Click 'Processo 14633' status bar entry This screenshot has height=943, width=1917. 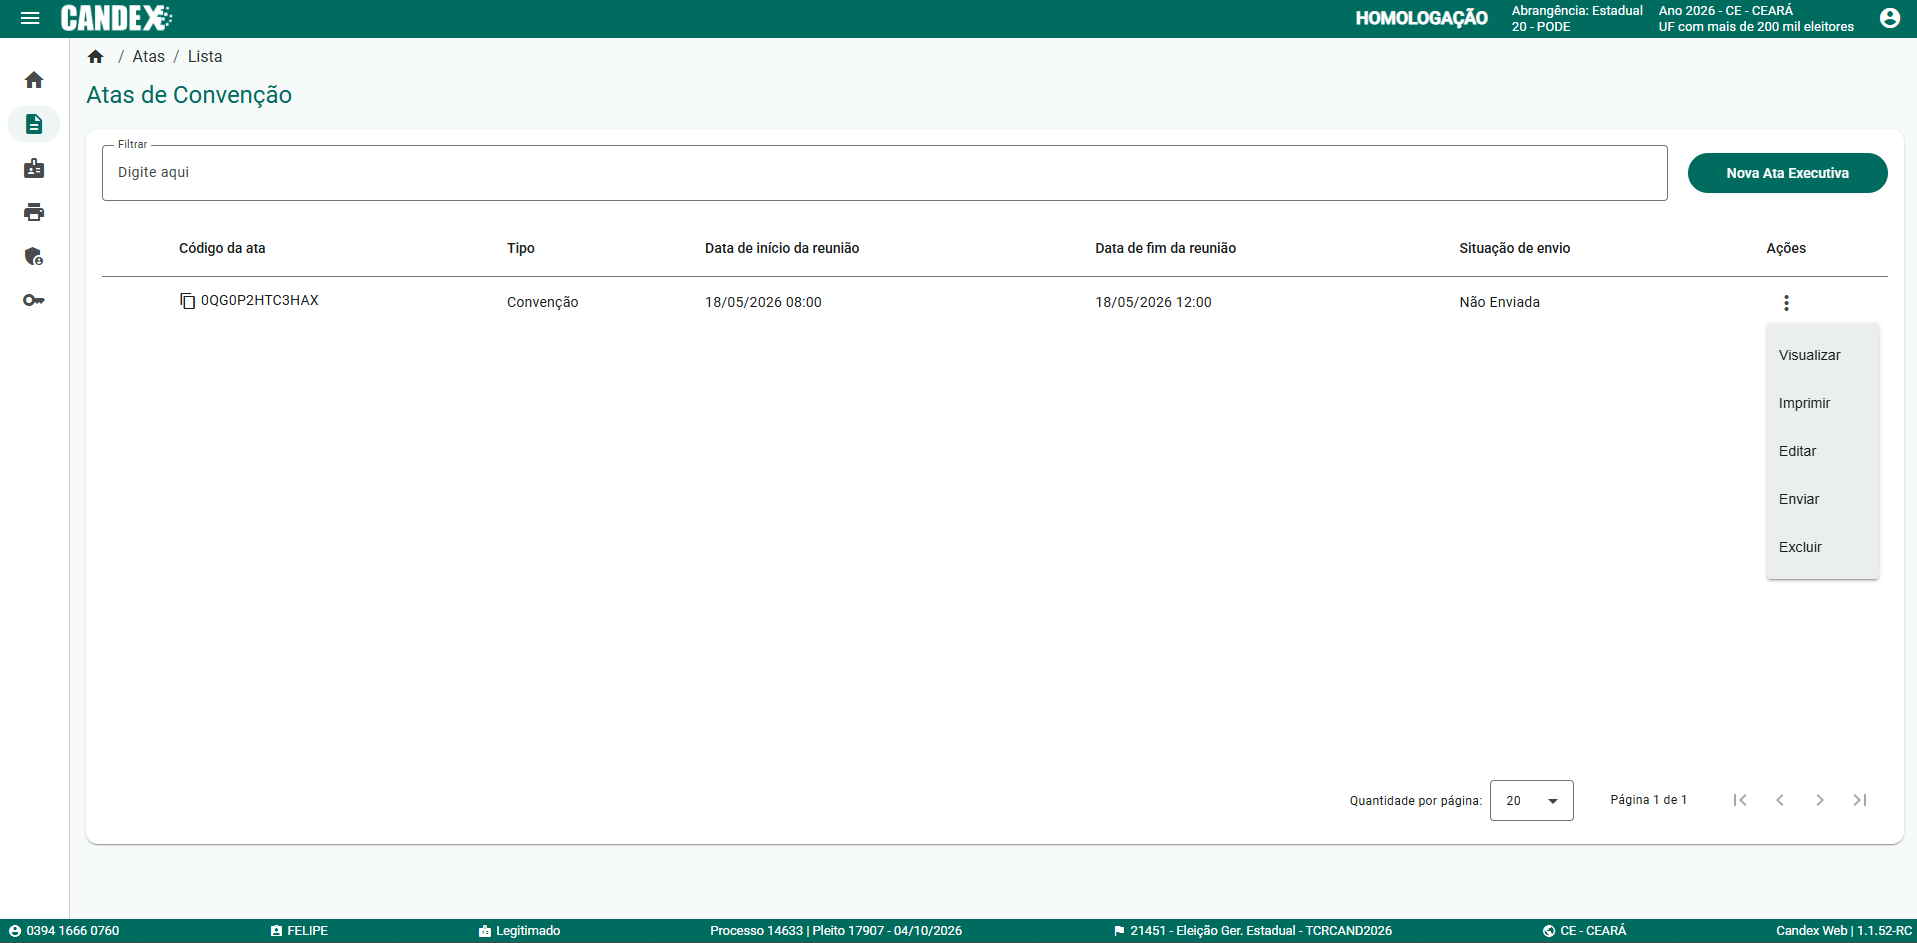point(836,931)
